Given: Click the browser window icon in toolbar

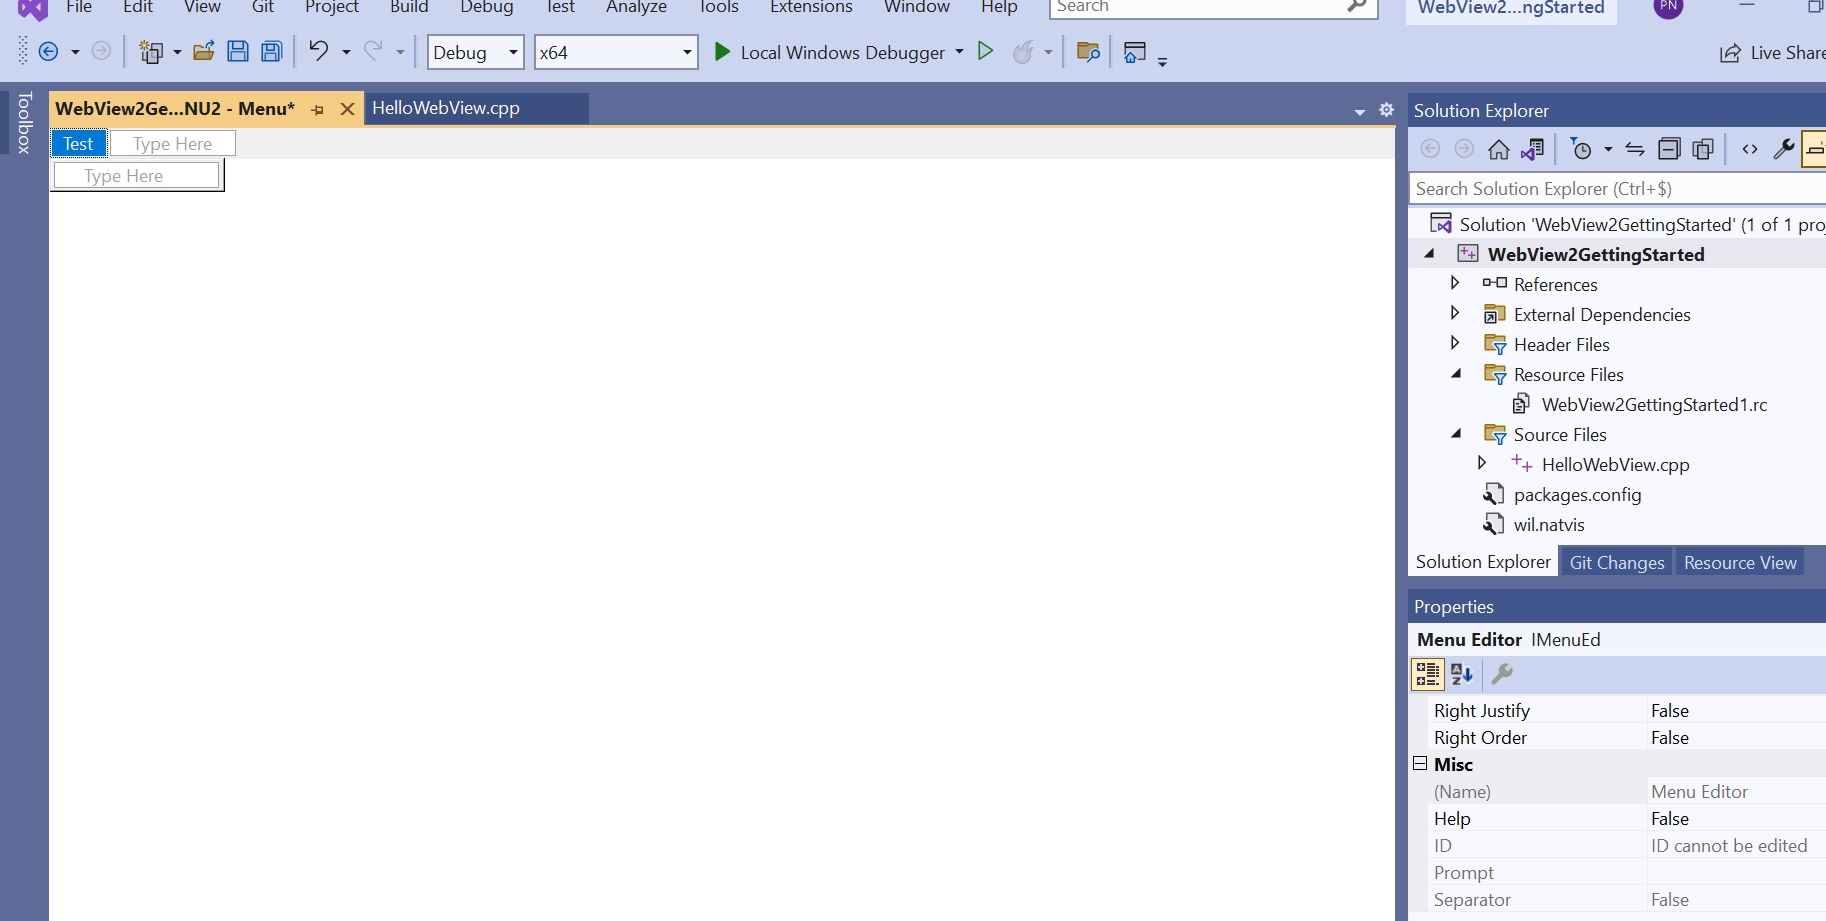Looking at the screenshot, I should click(1134, 52).
